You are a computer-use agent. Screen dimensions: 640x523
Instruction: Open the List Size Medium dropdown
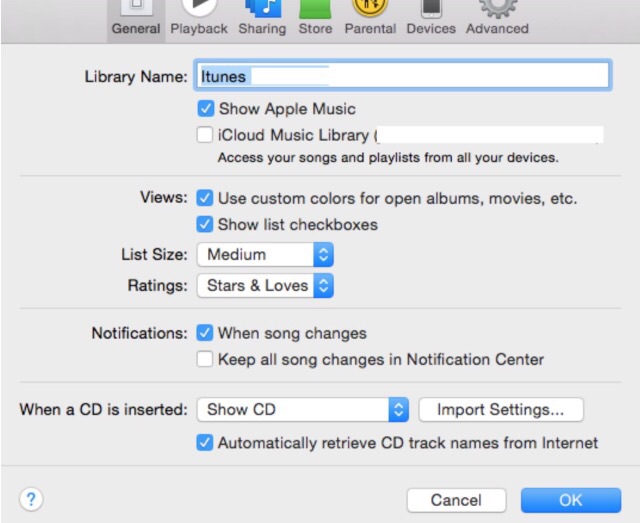pyautogui.click(x=265, y=255)
